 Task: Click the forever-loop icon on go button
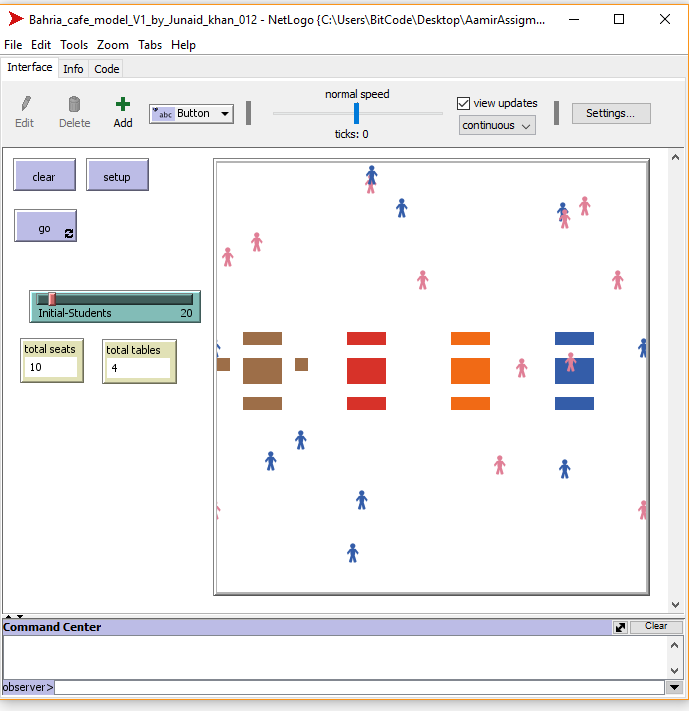pyautogui.click(x=69, y=233)
